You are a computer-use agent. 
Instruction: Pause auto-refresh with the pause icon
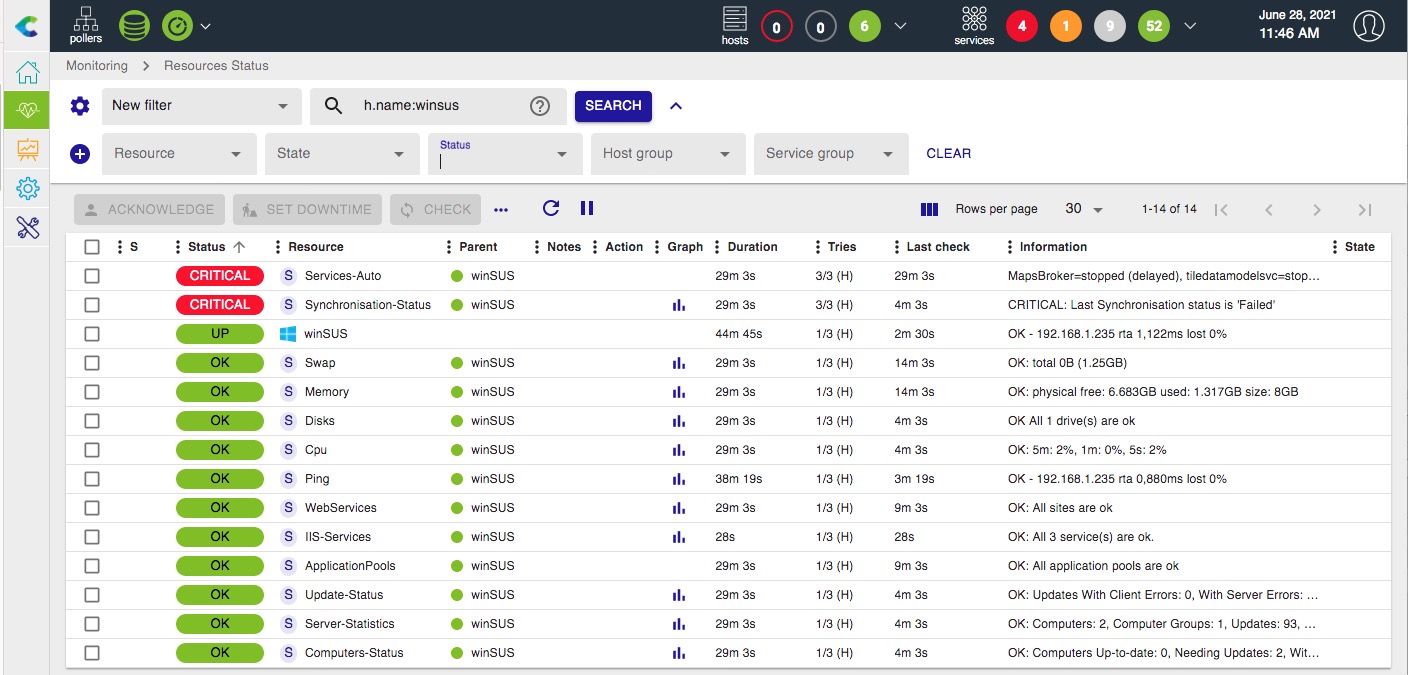click(587, 208)
